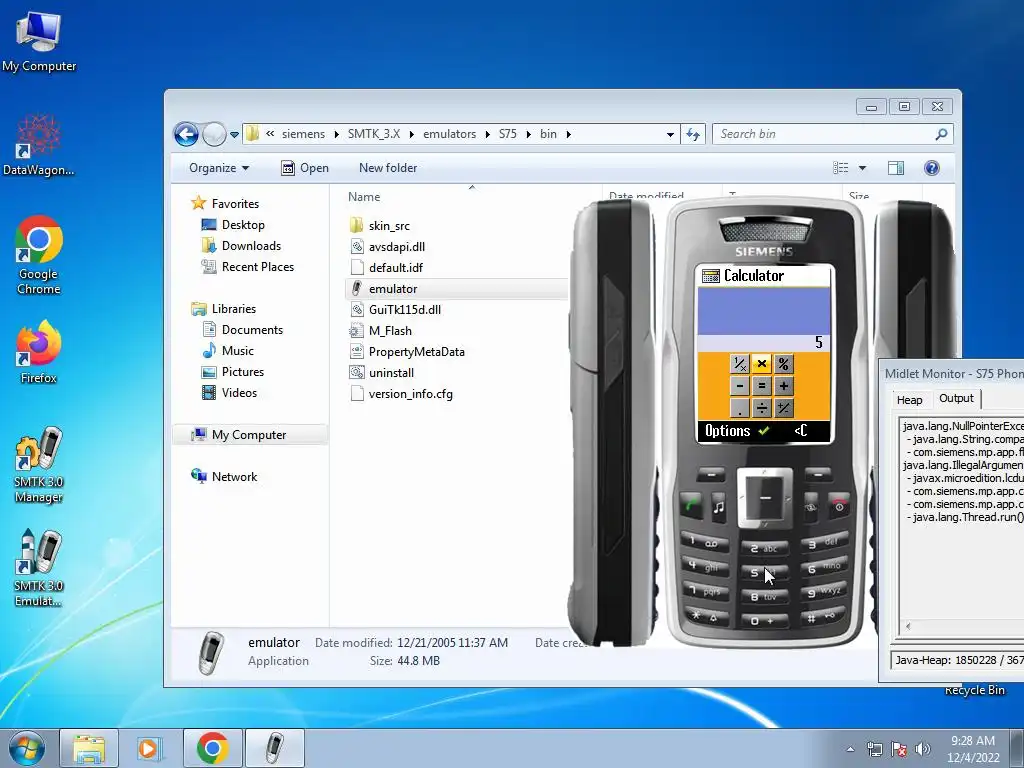
Task: Select avsdapi.dll file
Action: [396, 247]
